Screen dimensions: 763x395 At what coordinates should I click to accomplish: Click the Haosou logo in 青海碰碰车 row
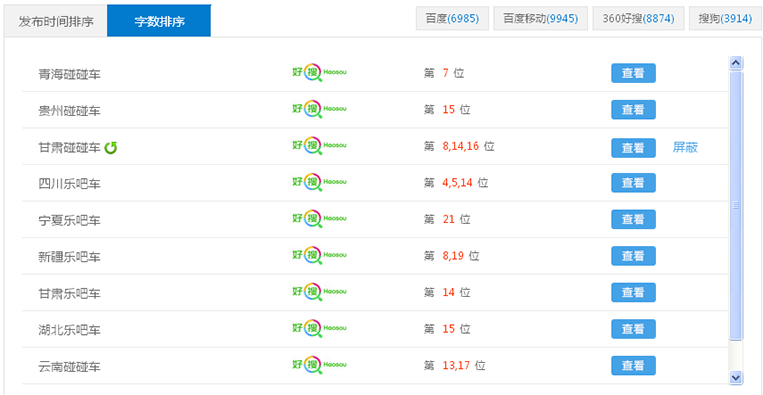pyautogui.click(x=319, y=73)
